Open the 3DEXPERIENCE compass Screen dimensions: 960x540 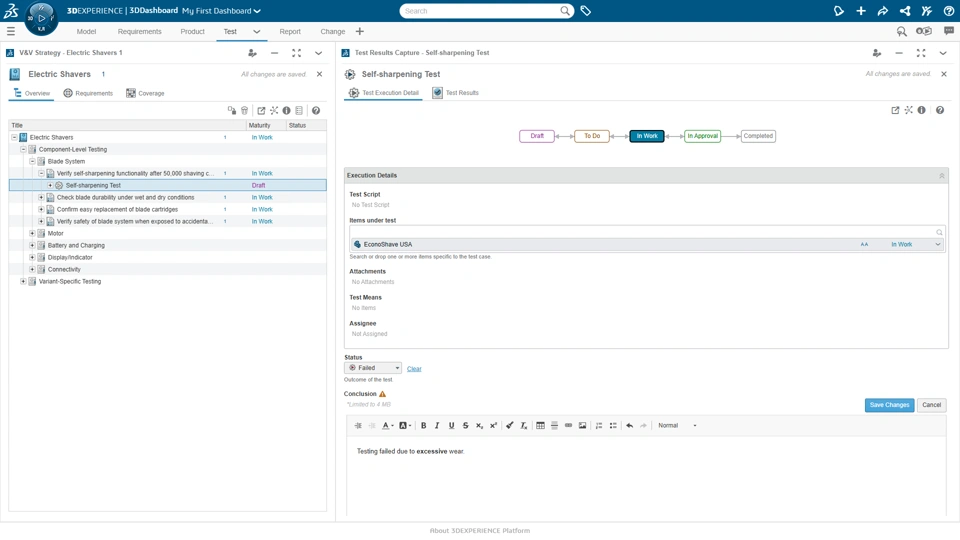coord(41,18)
